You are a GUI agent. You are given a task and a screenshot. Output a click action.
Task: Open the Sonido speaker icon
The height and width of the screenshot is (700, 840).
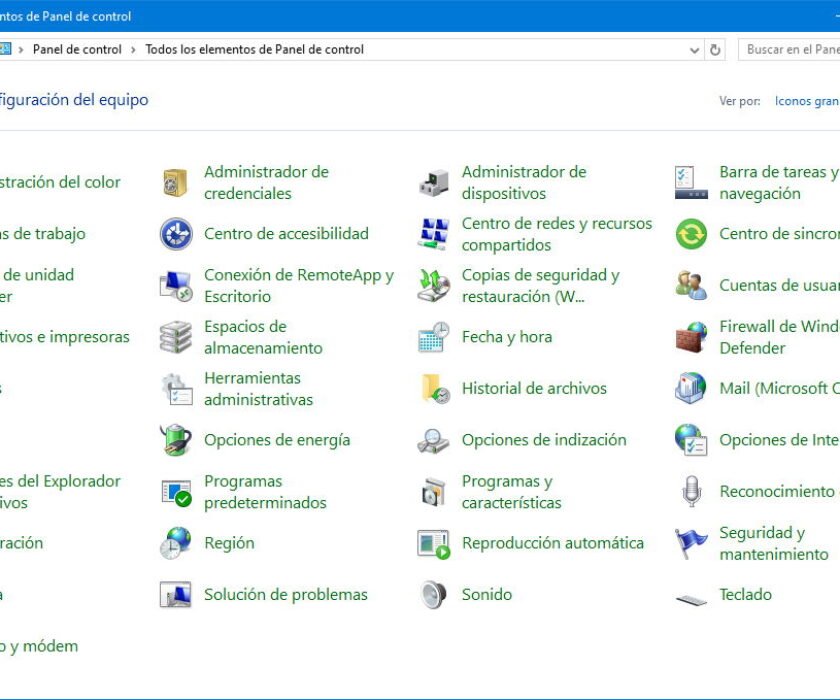coord(433,594)
